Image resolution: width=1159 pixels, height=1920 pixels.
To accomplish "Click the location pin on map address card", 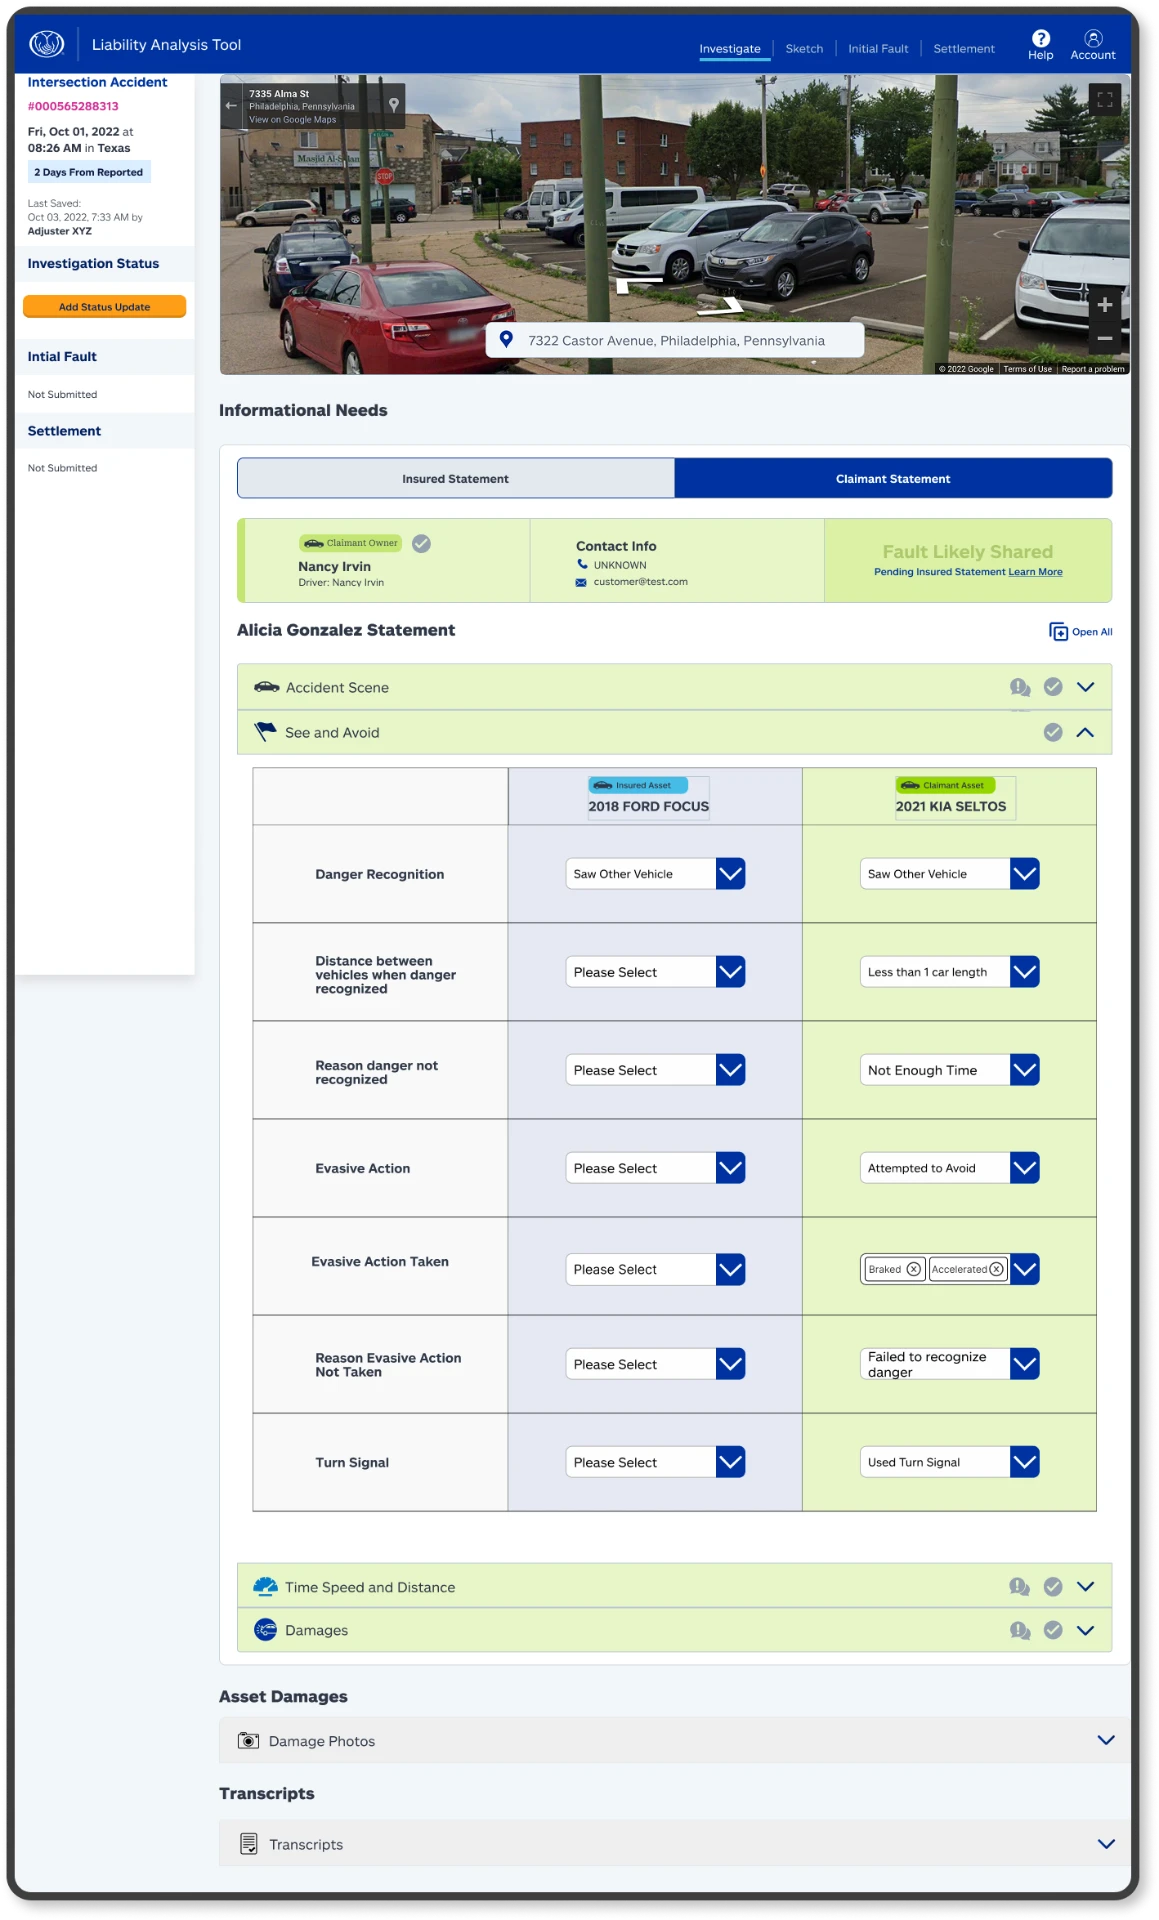I will pos(394,104).
